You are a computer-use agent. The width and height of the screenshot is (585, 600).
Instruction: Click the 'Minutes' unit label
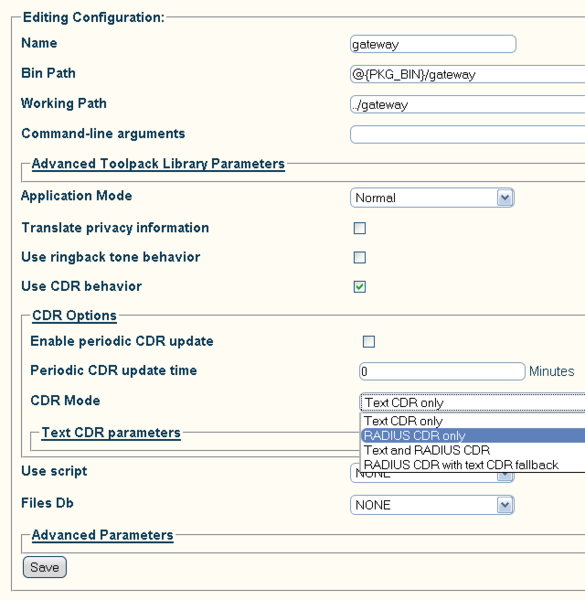click(551, 371)
